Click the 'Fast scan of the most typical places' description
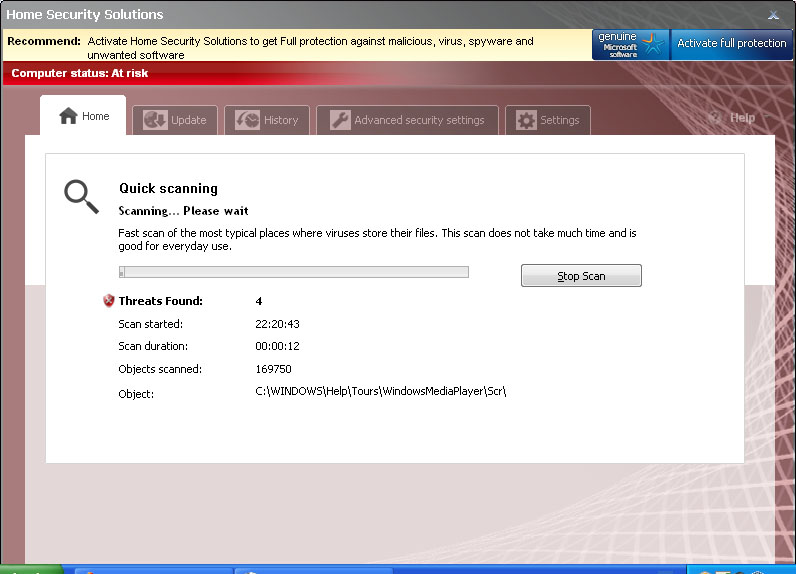796x574 pixels. point(377,240)
